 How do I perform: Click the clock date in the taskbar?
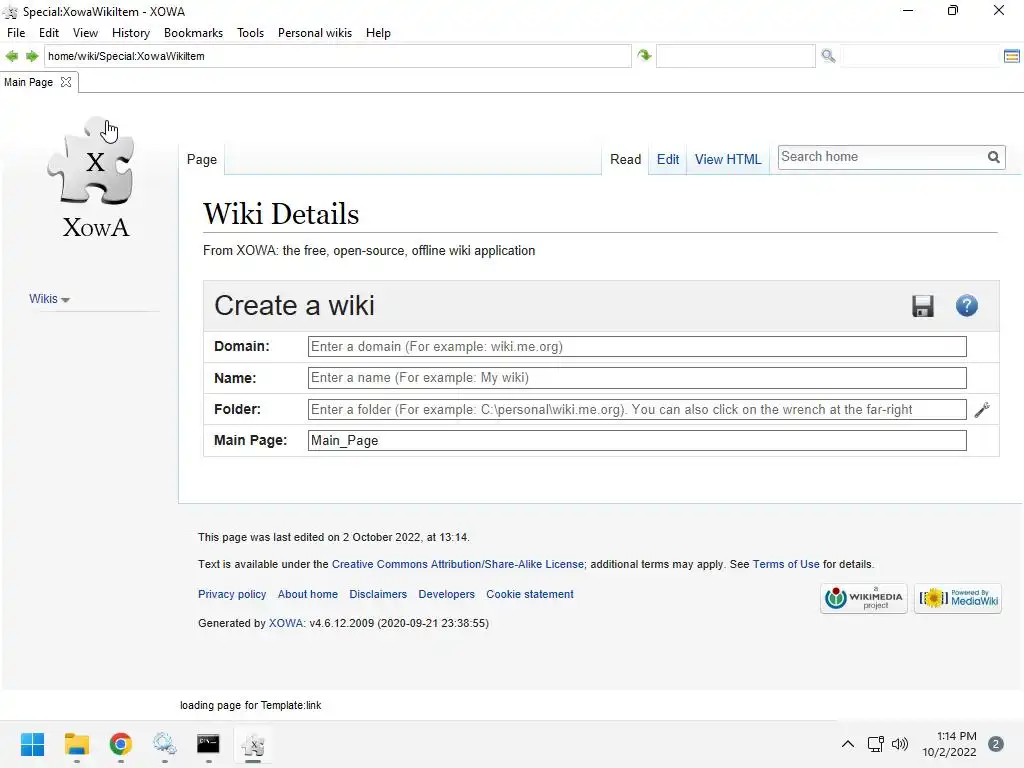click(949, 744)
